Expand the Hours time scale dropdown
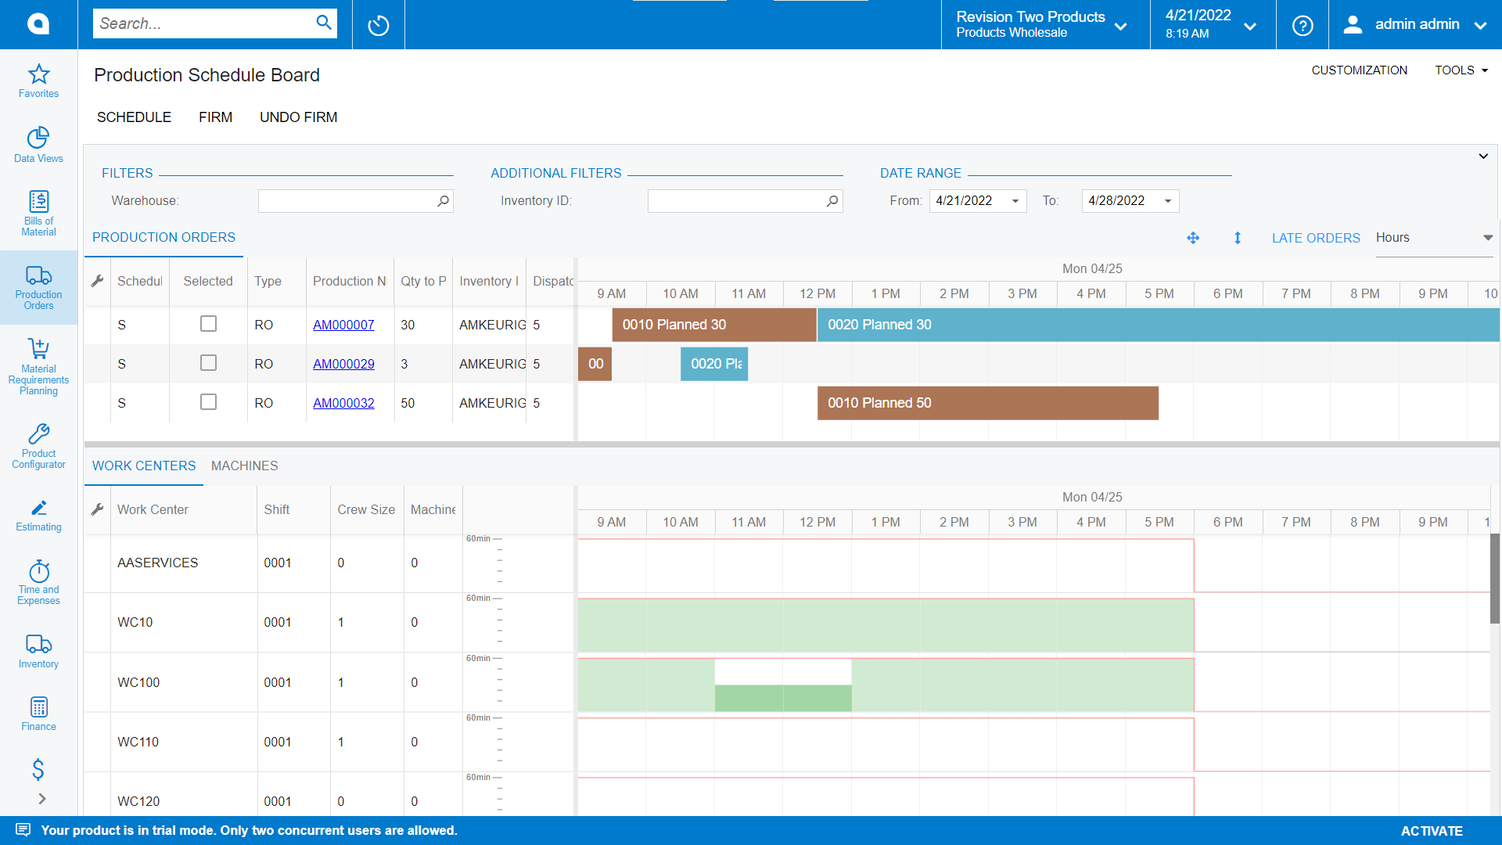Image resolution: width=1502 pixels, height=845 pixels. (x=1487, y=238)
